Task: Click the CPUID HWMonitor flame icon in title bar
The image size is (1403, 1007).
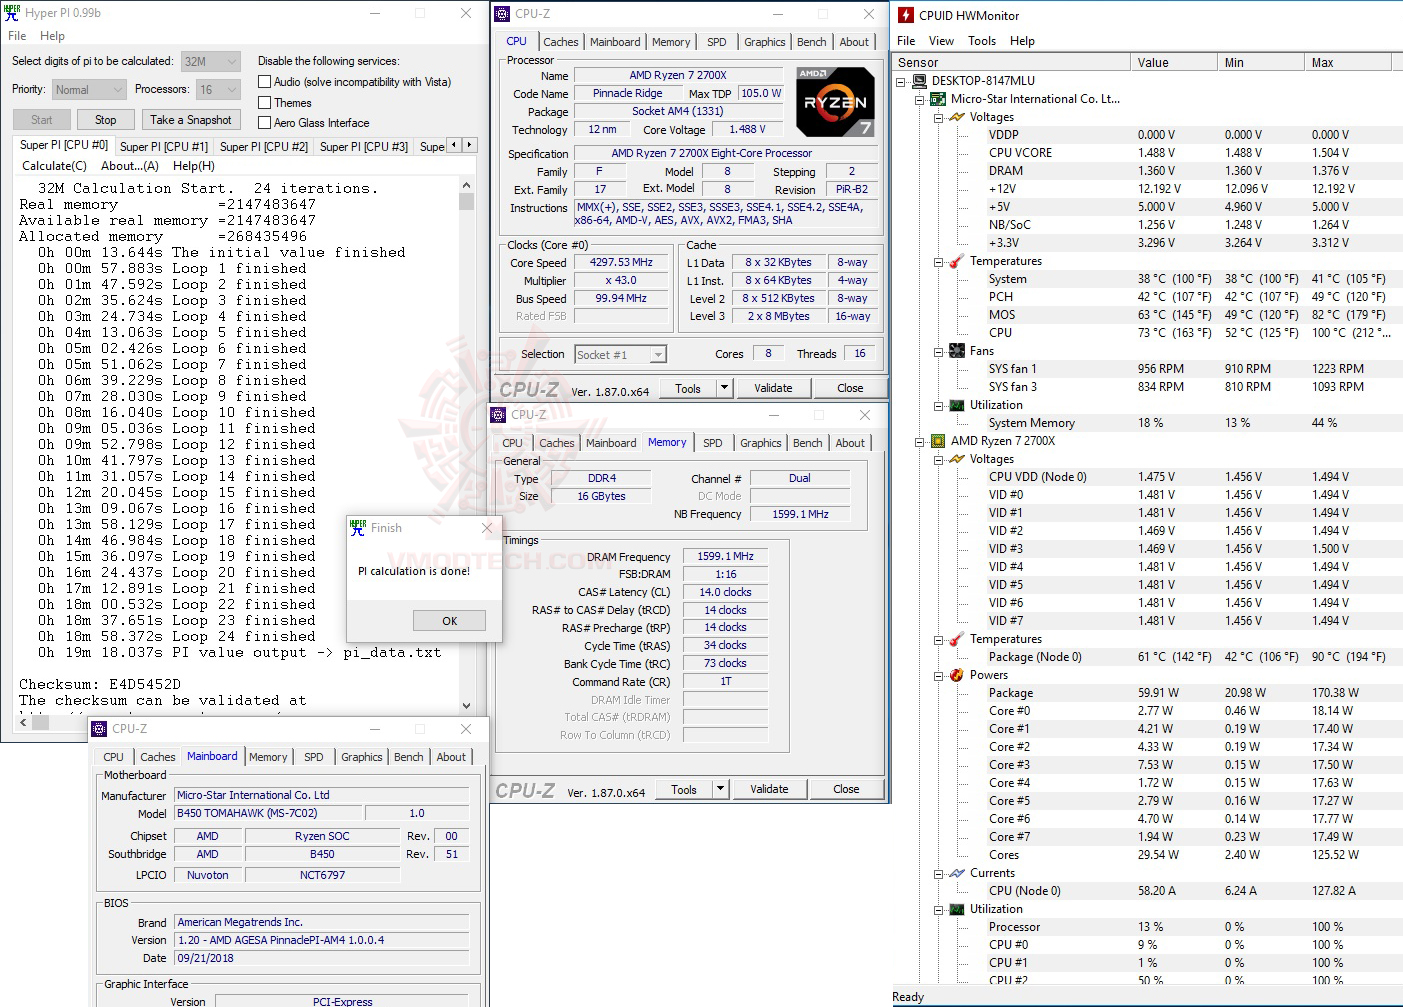Action: point(906,15)
